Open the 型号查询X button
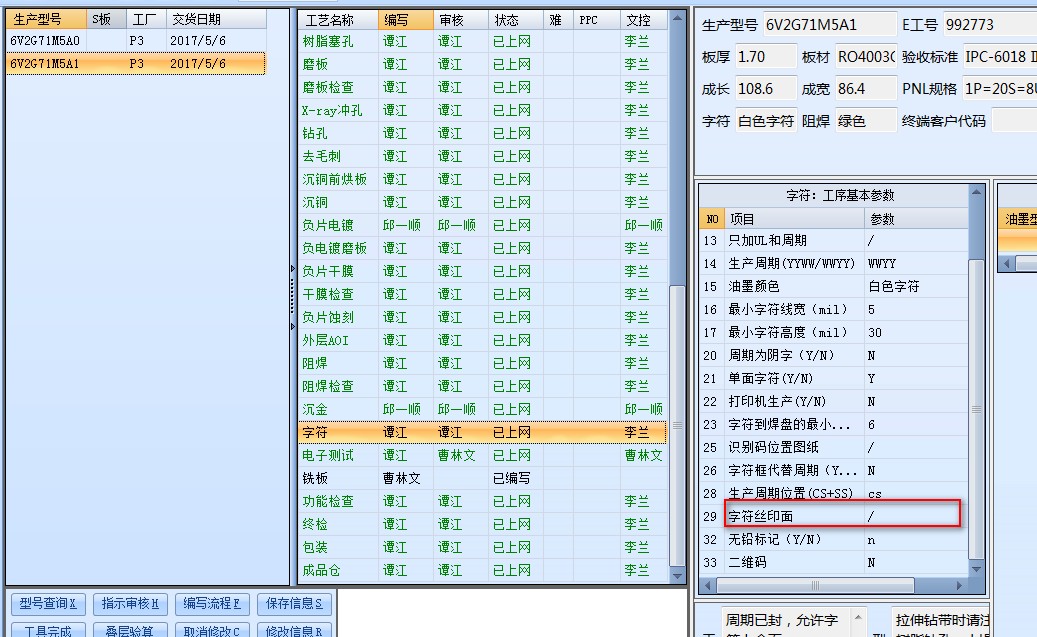The width and height of the screenshot is (1037, 637). pyautogui.click(x=48, y=604)
